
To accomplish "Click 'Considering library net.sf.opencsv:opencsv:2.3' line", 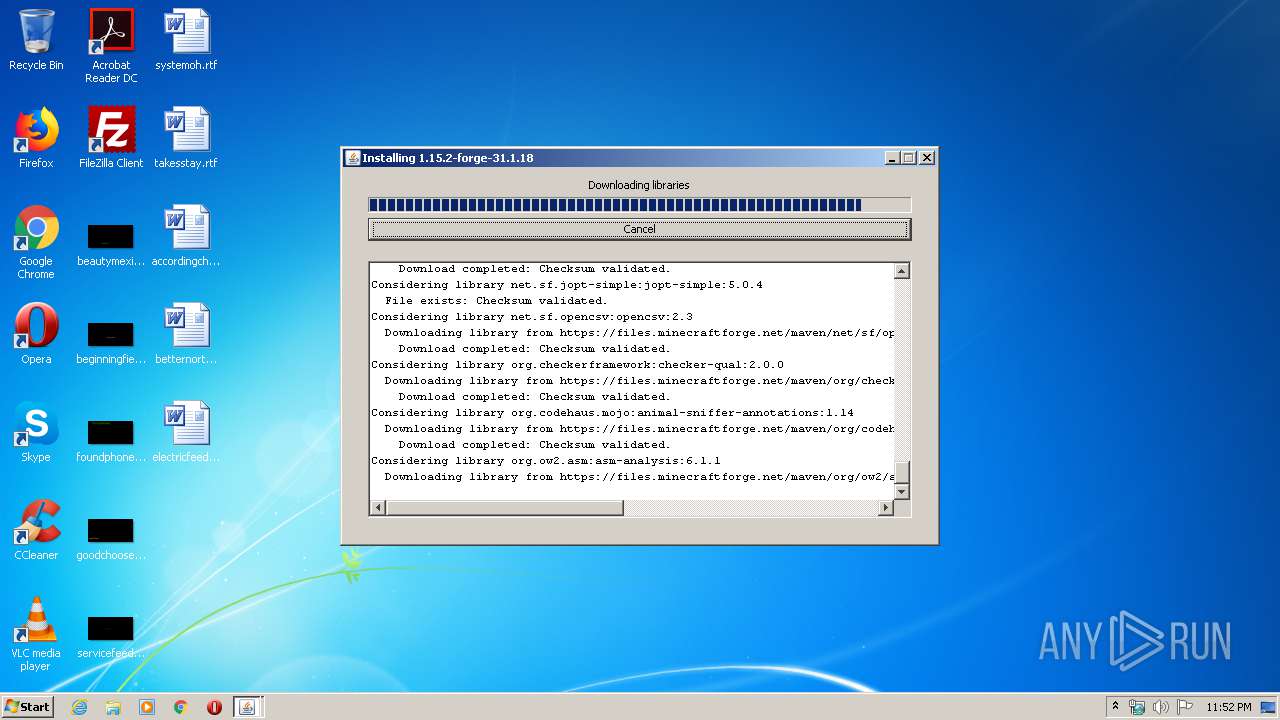I will (x=532, y=317).
